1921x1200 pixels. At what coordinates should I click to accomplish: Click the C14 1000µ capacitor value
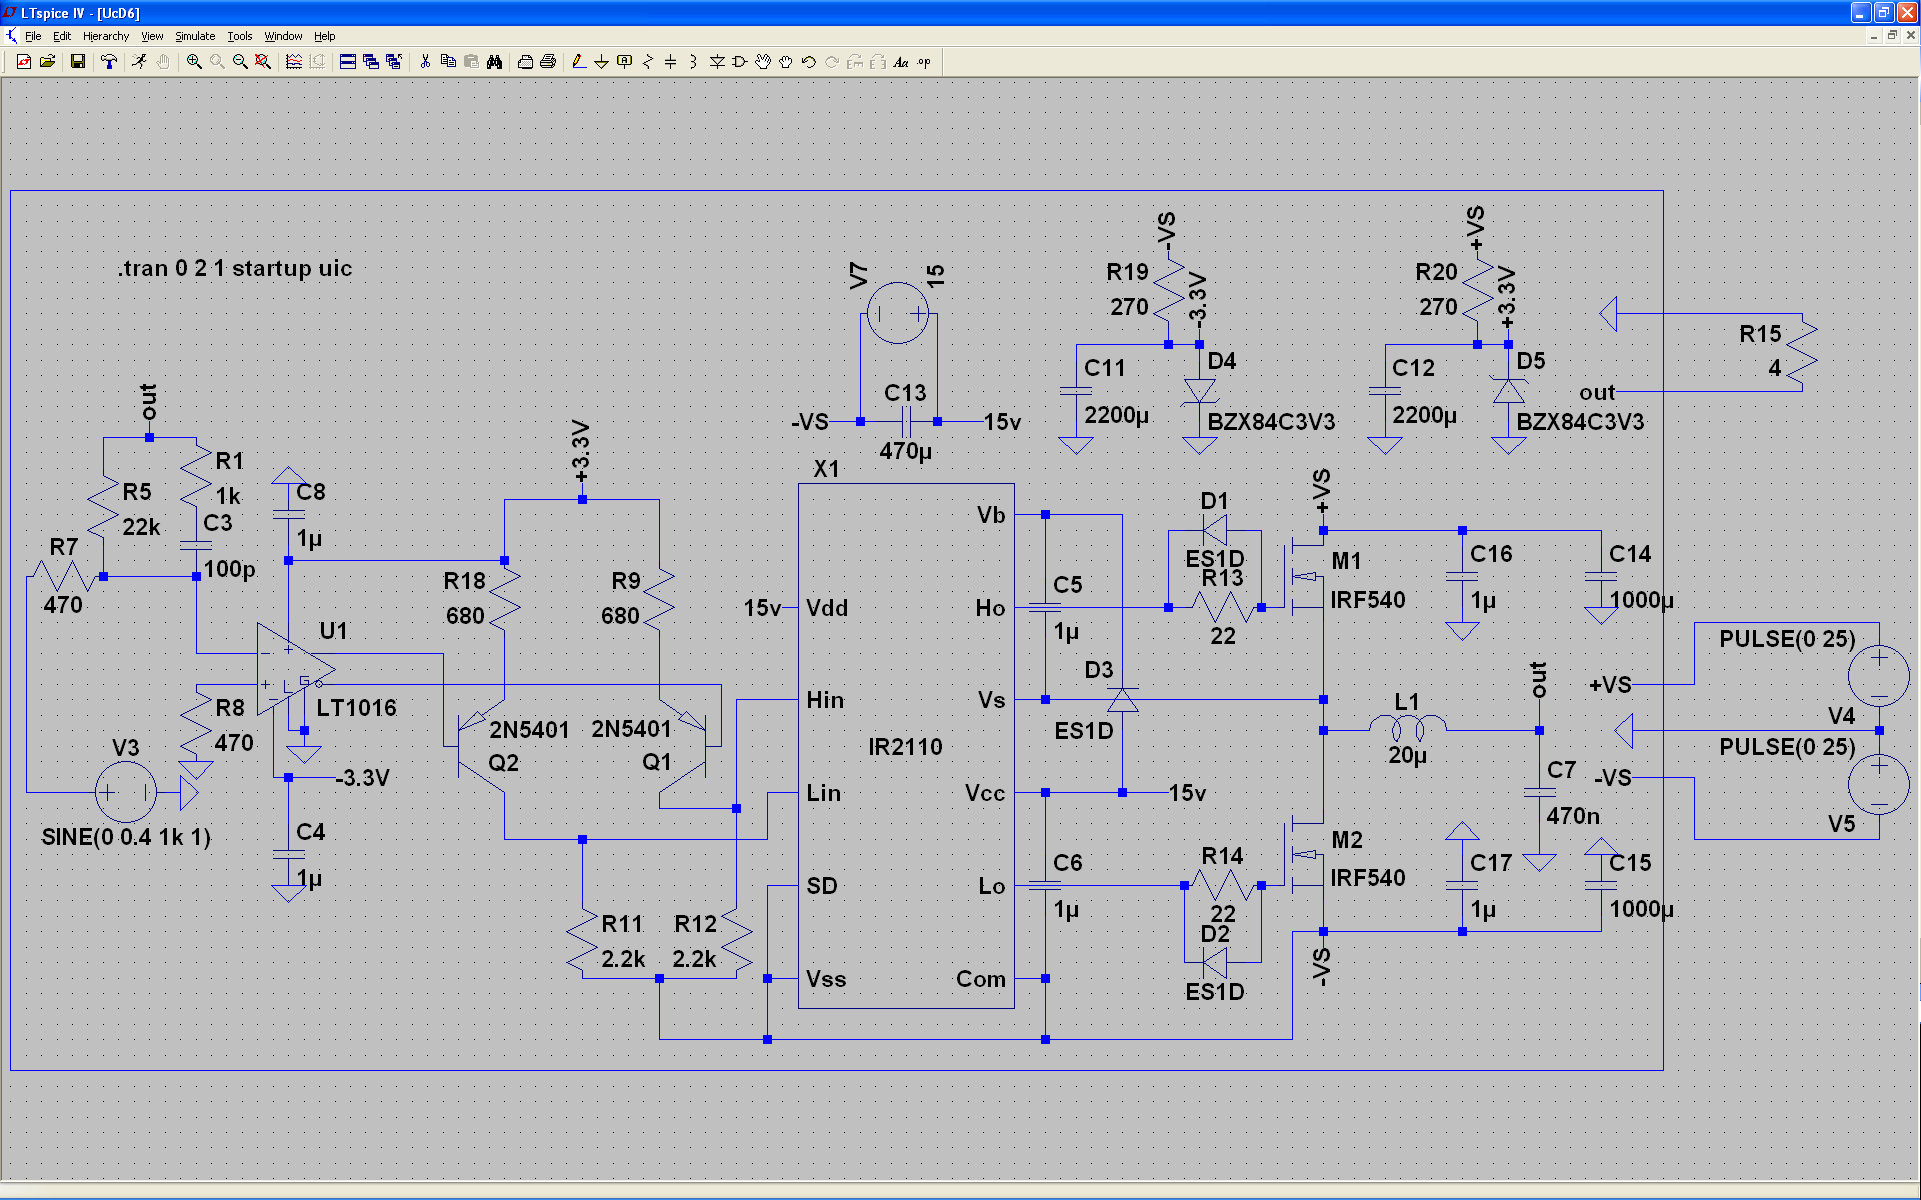(1641, 600)
